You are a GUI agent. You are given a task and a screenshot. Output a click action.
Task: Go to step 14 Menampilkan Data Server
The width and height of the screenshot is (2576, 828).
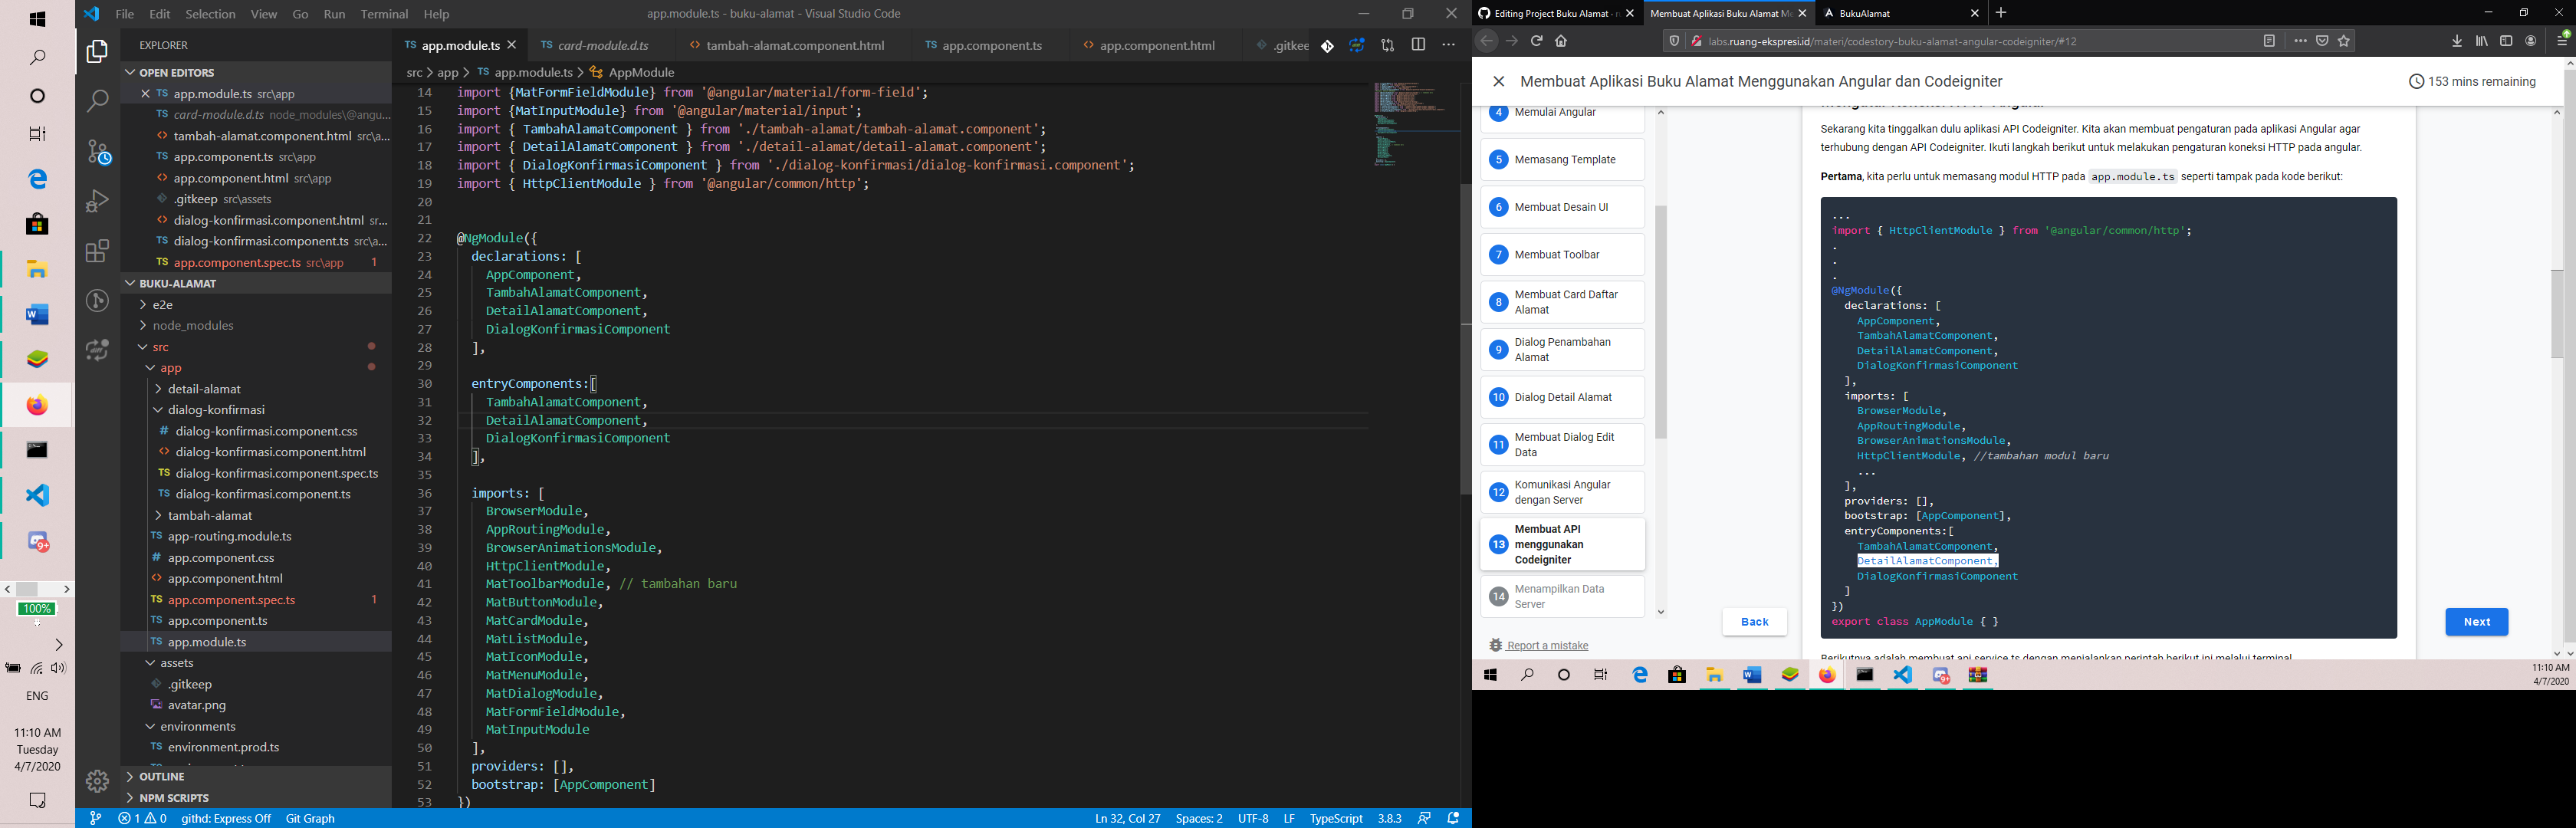coord(1562,597)
